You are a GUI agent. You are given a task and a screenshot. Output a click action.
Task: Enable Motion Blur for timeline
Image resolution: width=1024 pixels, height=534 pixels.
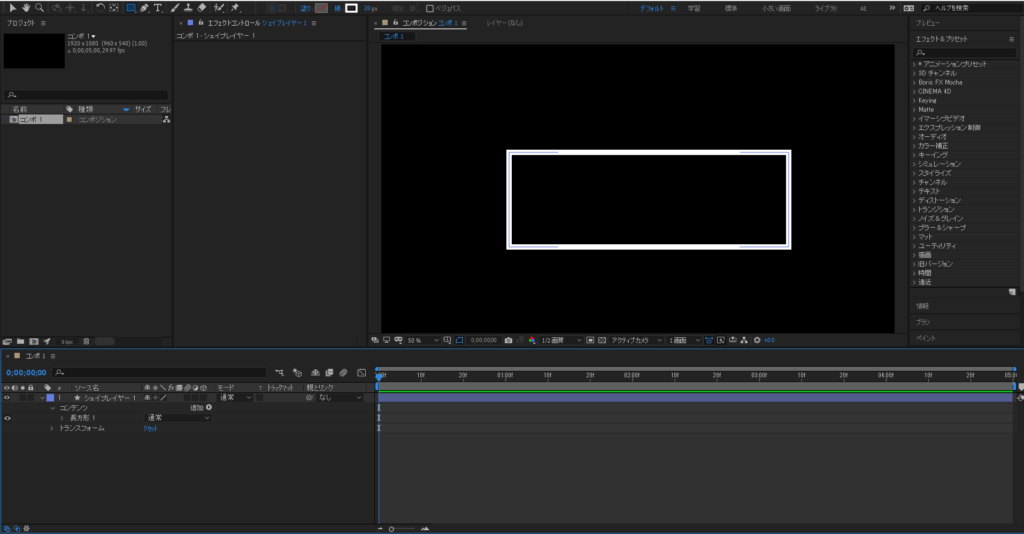[x=343, y=373]
